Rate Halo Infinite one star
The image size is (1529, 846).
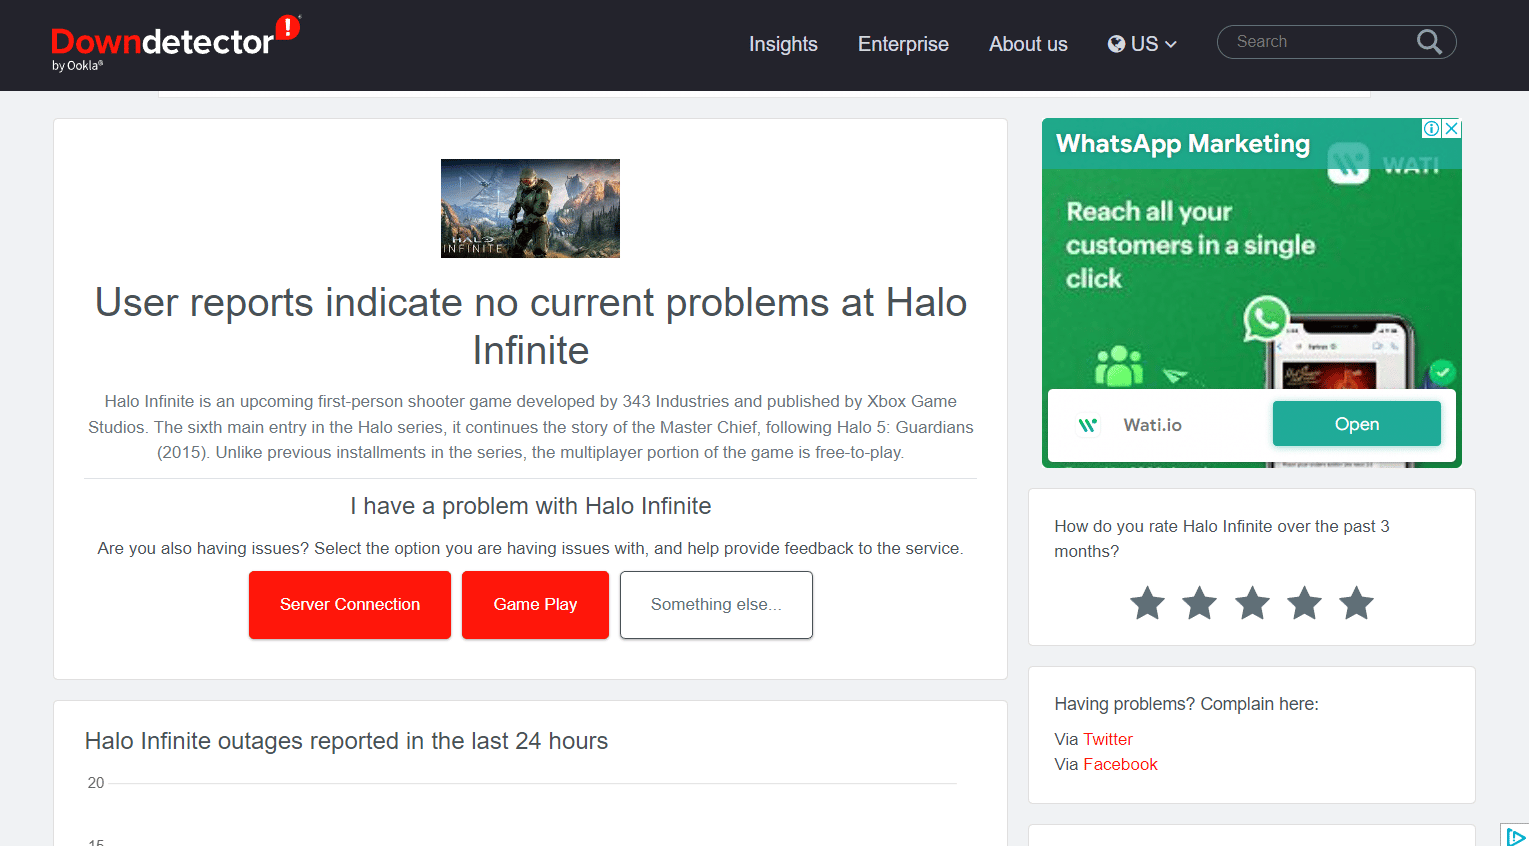pos(1147,603)
